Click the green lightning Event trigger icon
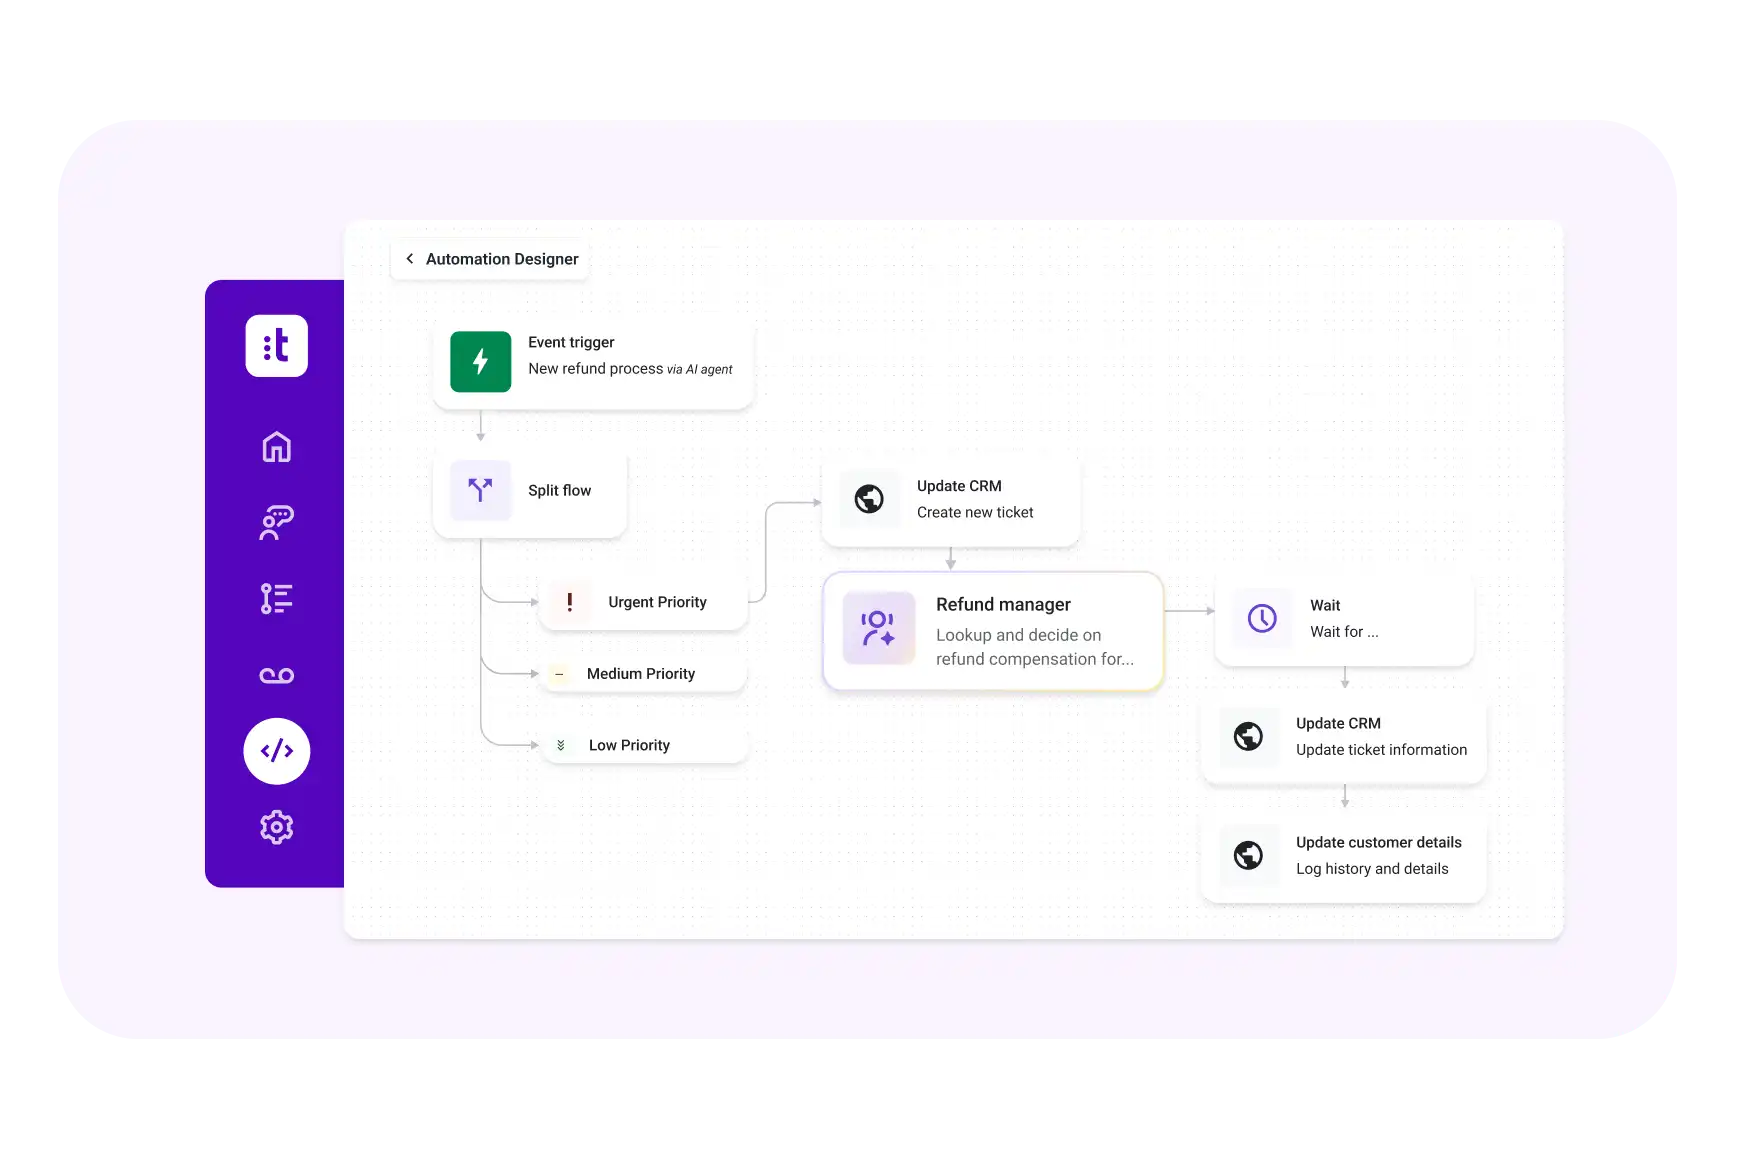This screenshot has height=1160, width=1740. [480, 362]
